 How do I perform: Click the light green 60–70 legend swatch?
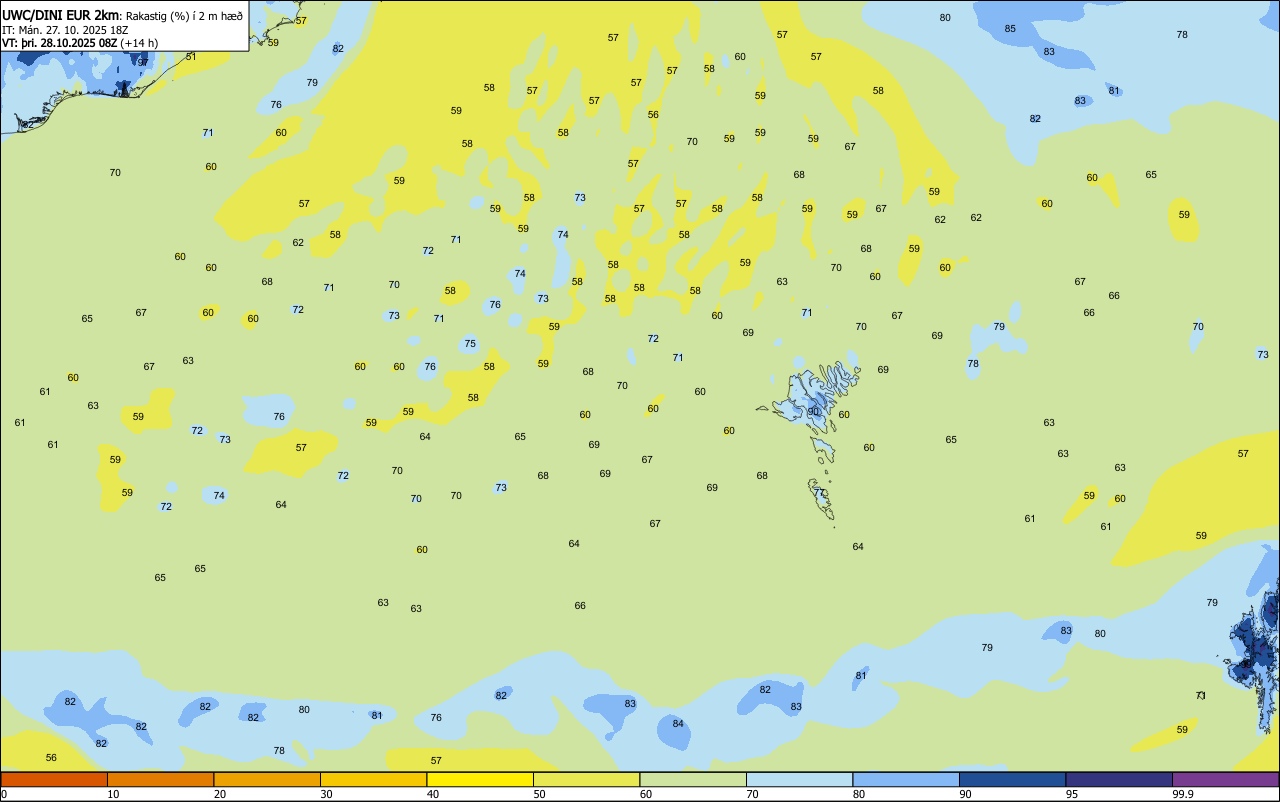click(693, 779)
